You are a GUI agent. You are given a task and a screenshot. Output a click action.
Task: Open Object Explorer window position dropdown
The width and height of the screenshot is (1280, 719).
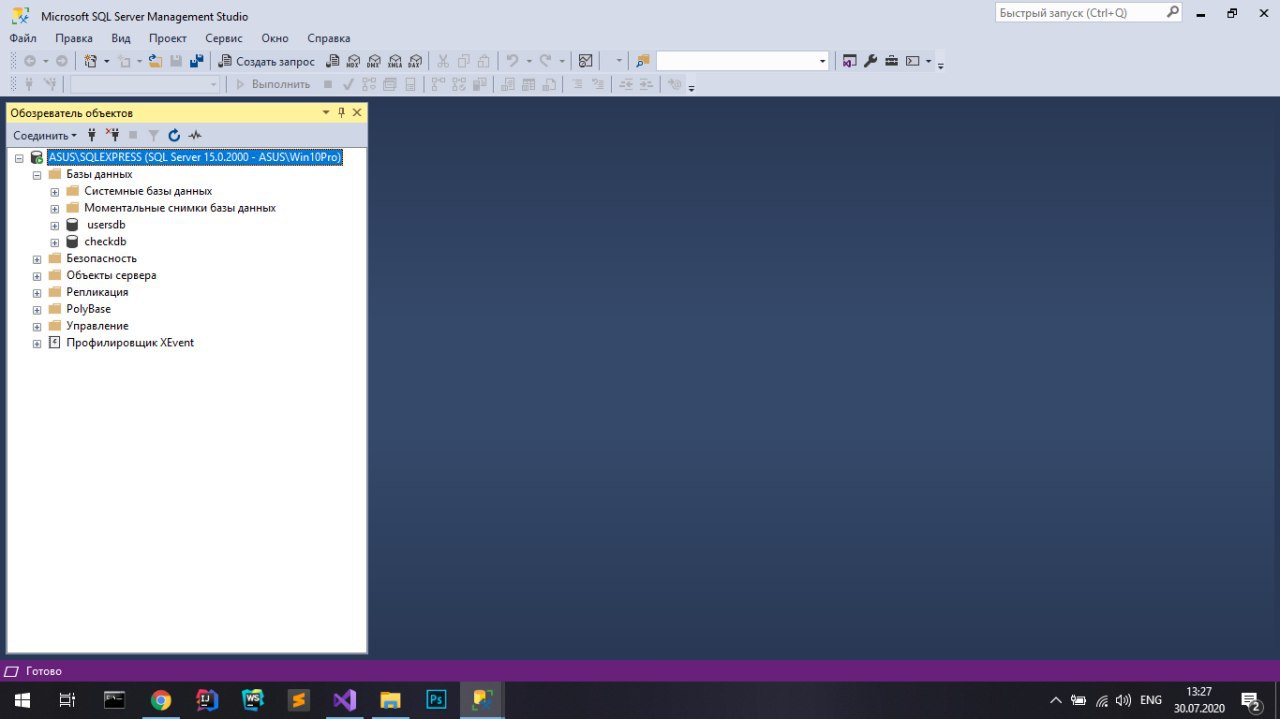pyautogui.click(x=326, y=113)
